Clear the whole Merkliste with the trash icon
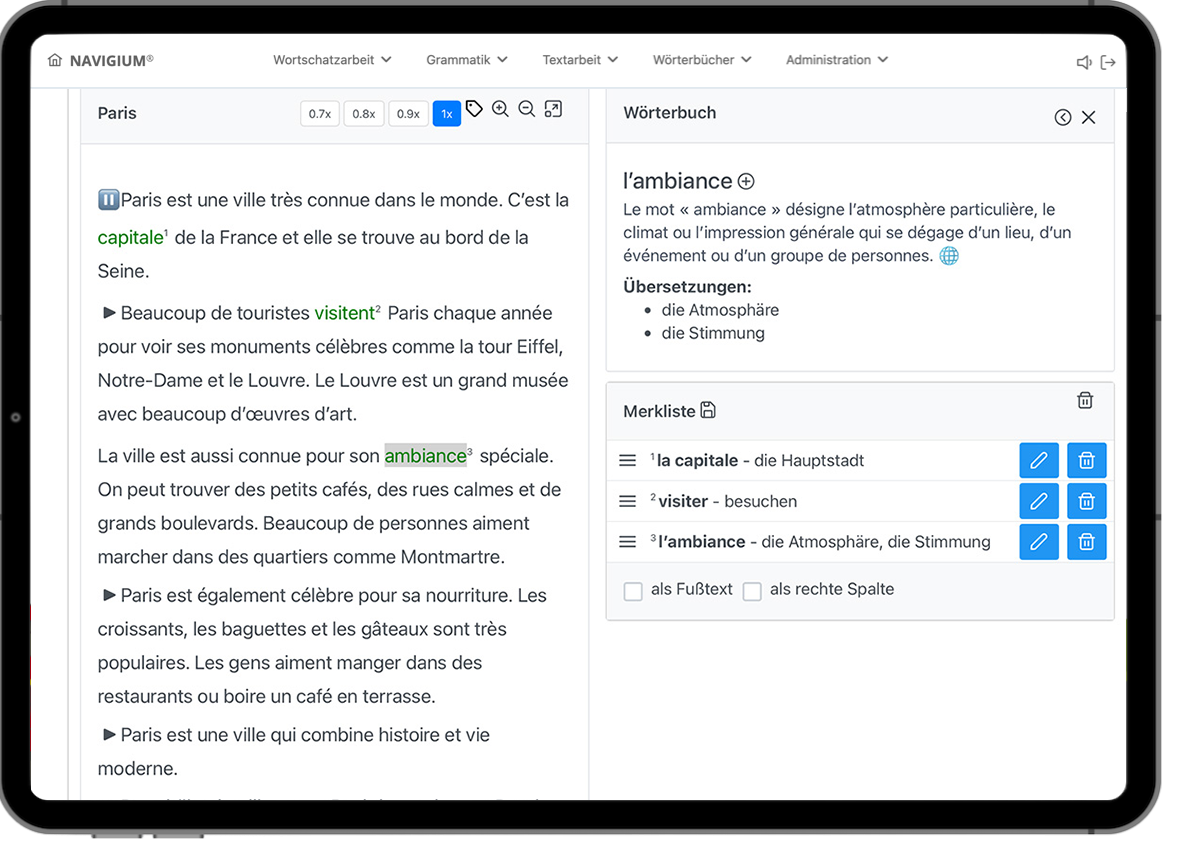This screenshot has width=1181, height=850. coord(1085,401)
